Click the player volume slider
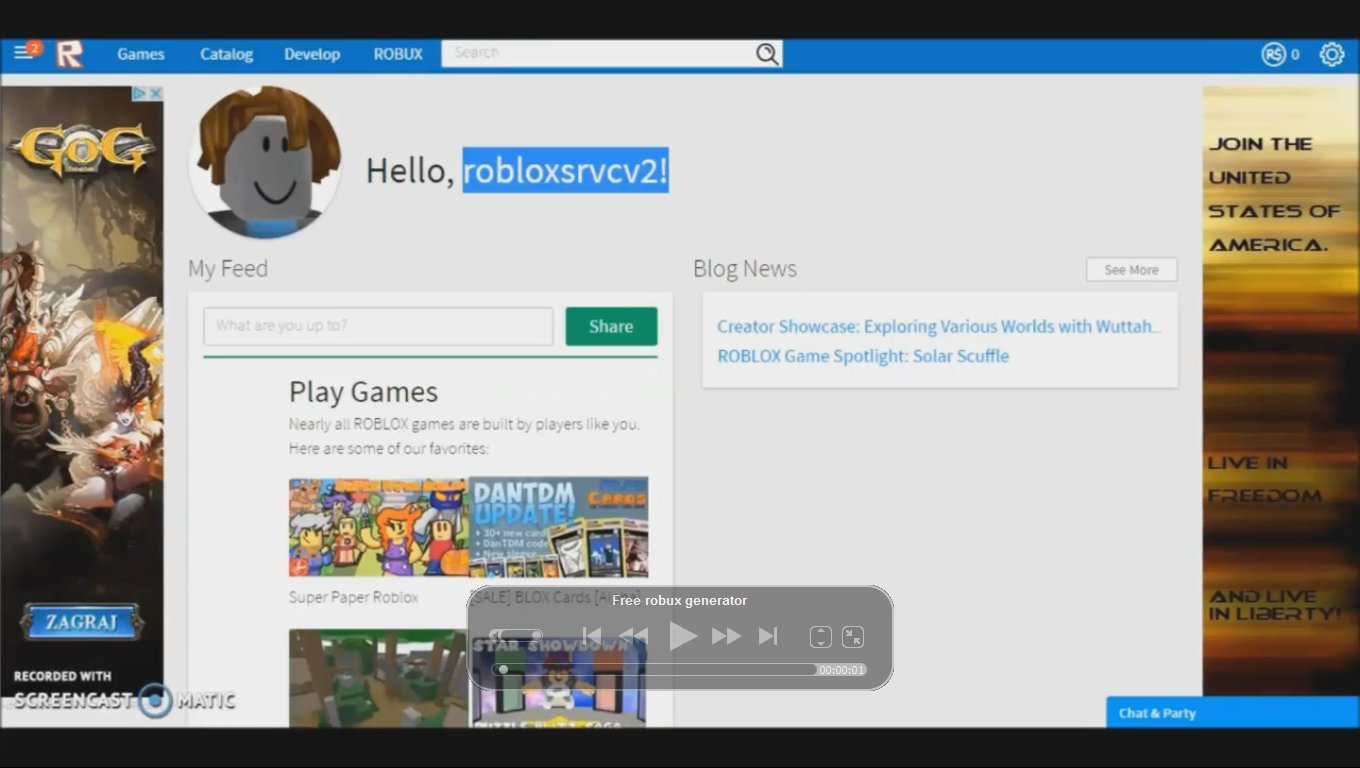 coord(516,636)
